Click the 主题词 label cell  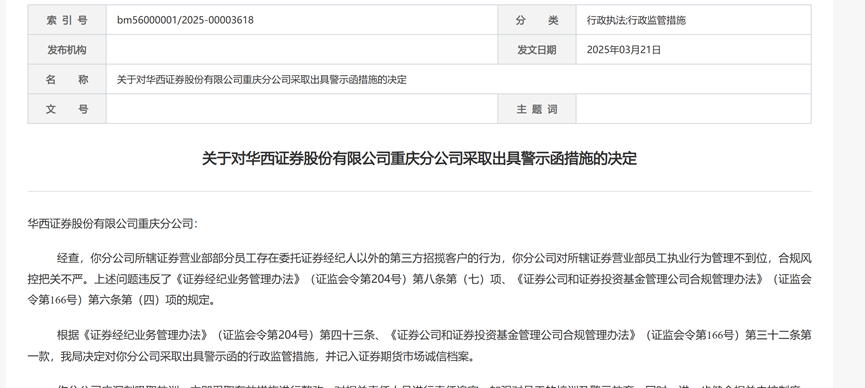tap(537, 109)
